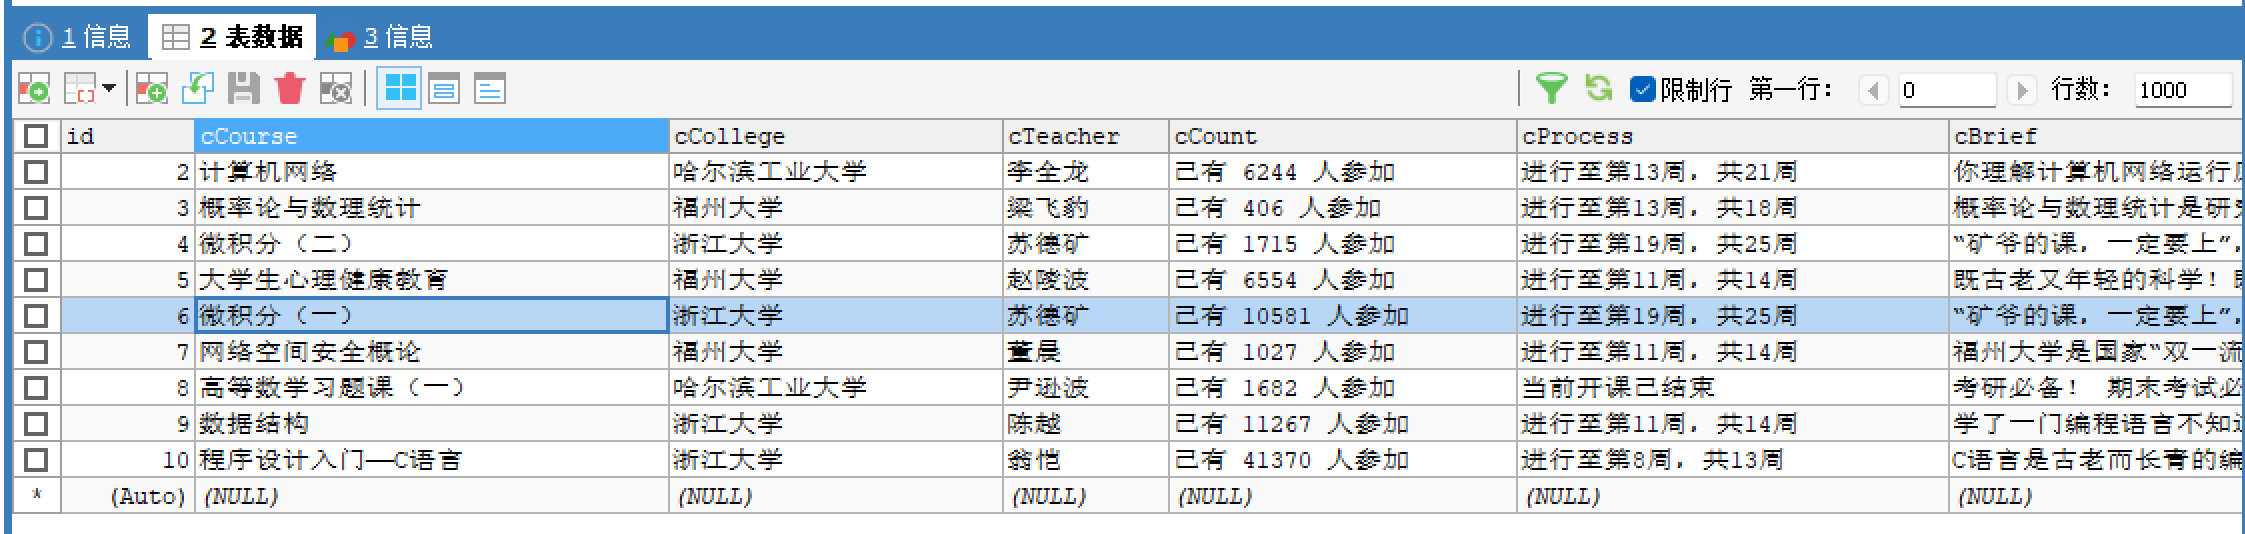Toggle the 限制行 checkbox
This screenshot has height=534, width=2245.
pos(1641,89)
